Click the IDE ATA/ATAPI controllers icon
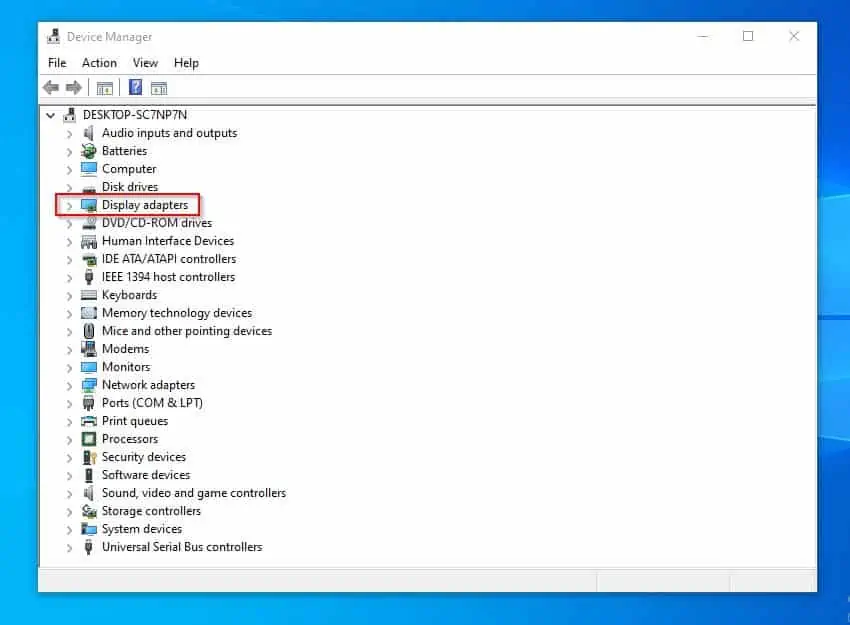 (x=89, y=259)
